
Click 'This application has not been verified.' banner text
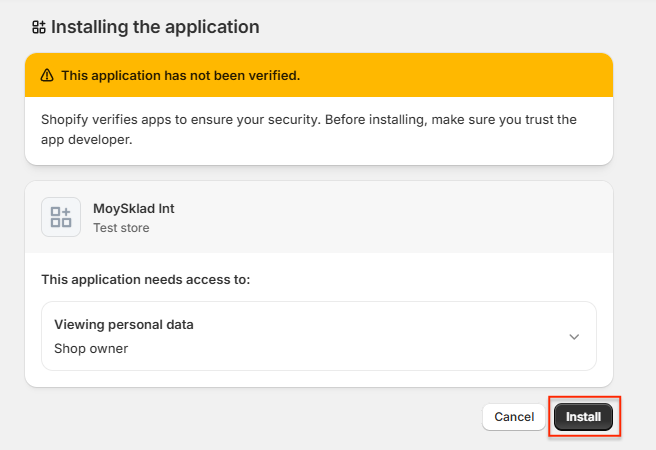(x=181, y=75)
